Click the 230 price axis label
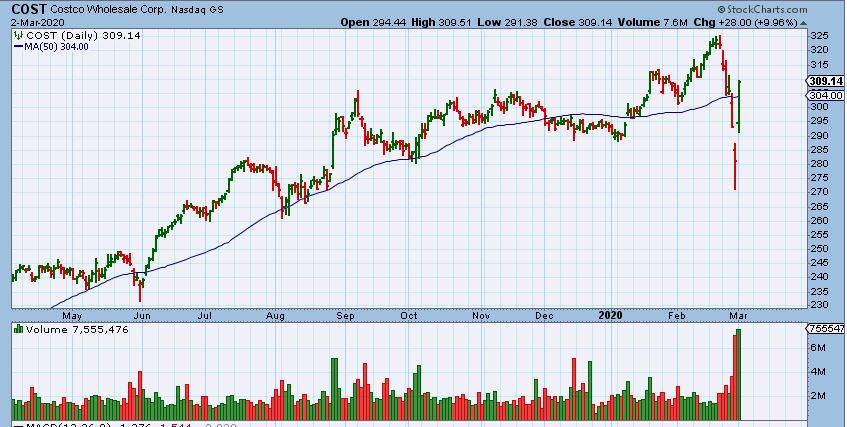The image size is (847, 427). coord(819,304)
